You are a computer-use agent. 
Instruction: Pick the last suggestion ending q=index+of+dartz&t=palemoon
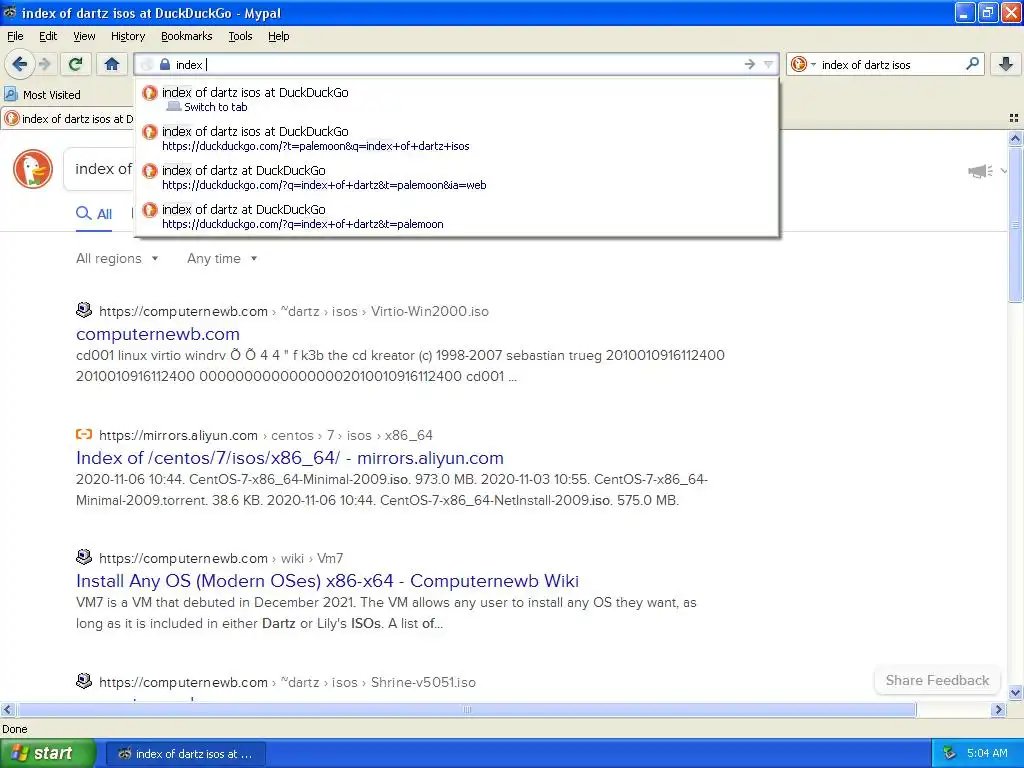pyautogui.click(x=457, y=217)
